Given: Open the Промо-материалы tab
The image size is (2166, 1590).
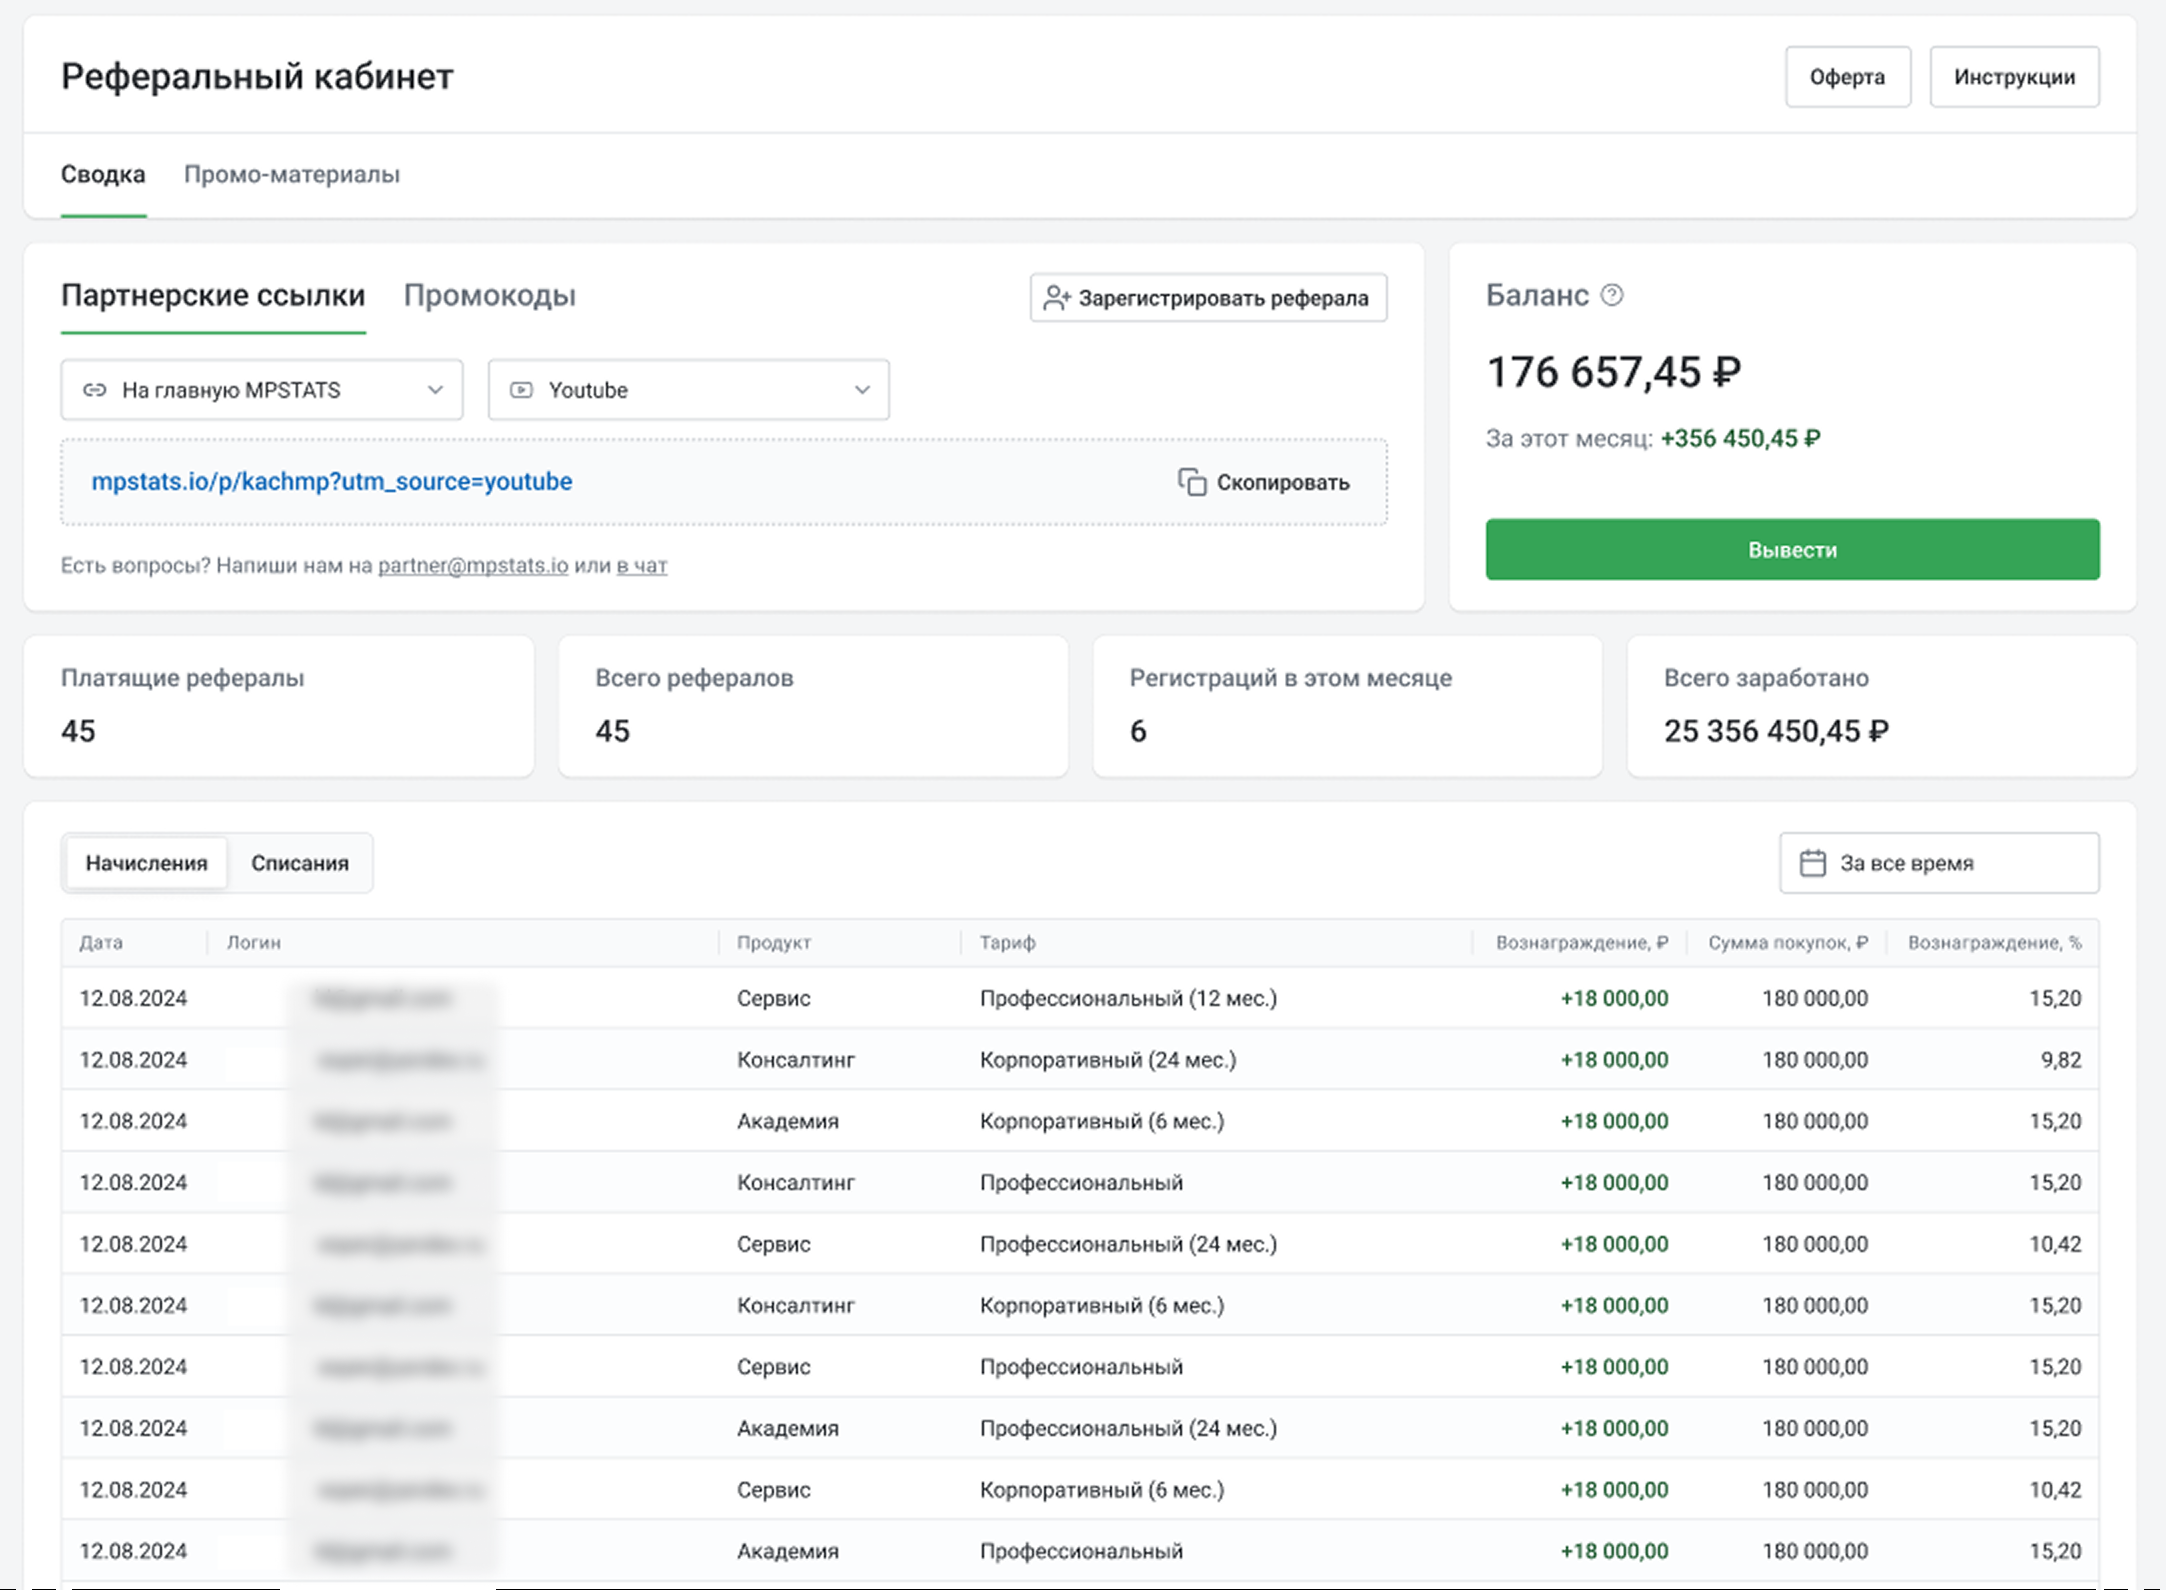Looking at the screenshot, I should pyautogui.click(x=291, y=174).
